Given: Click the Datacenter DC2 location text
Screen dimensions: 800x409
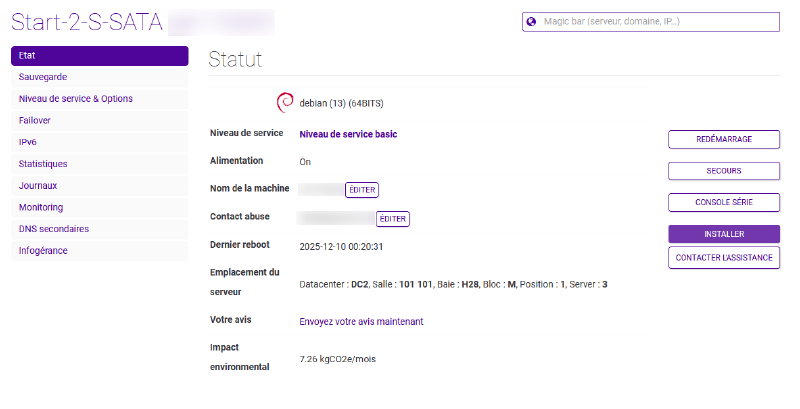Looking at the screenshot, I should click(x=453, y=285).
